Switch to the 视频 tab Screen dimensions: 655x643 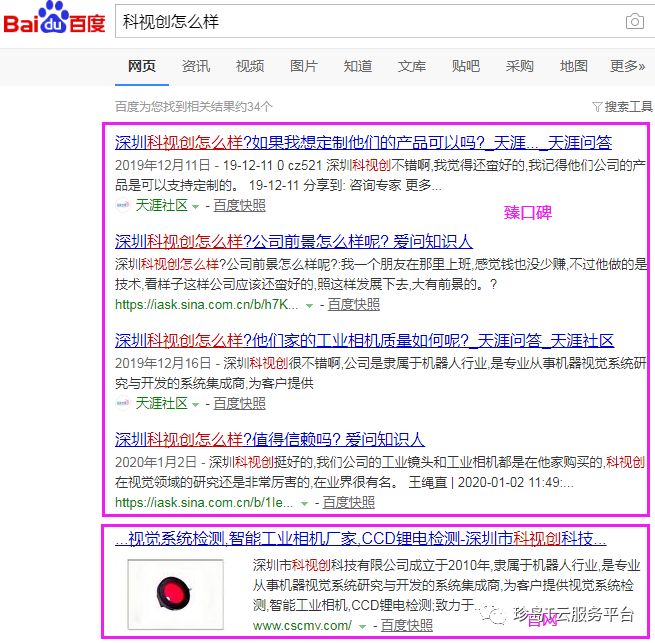tap(250, 66)
